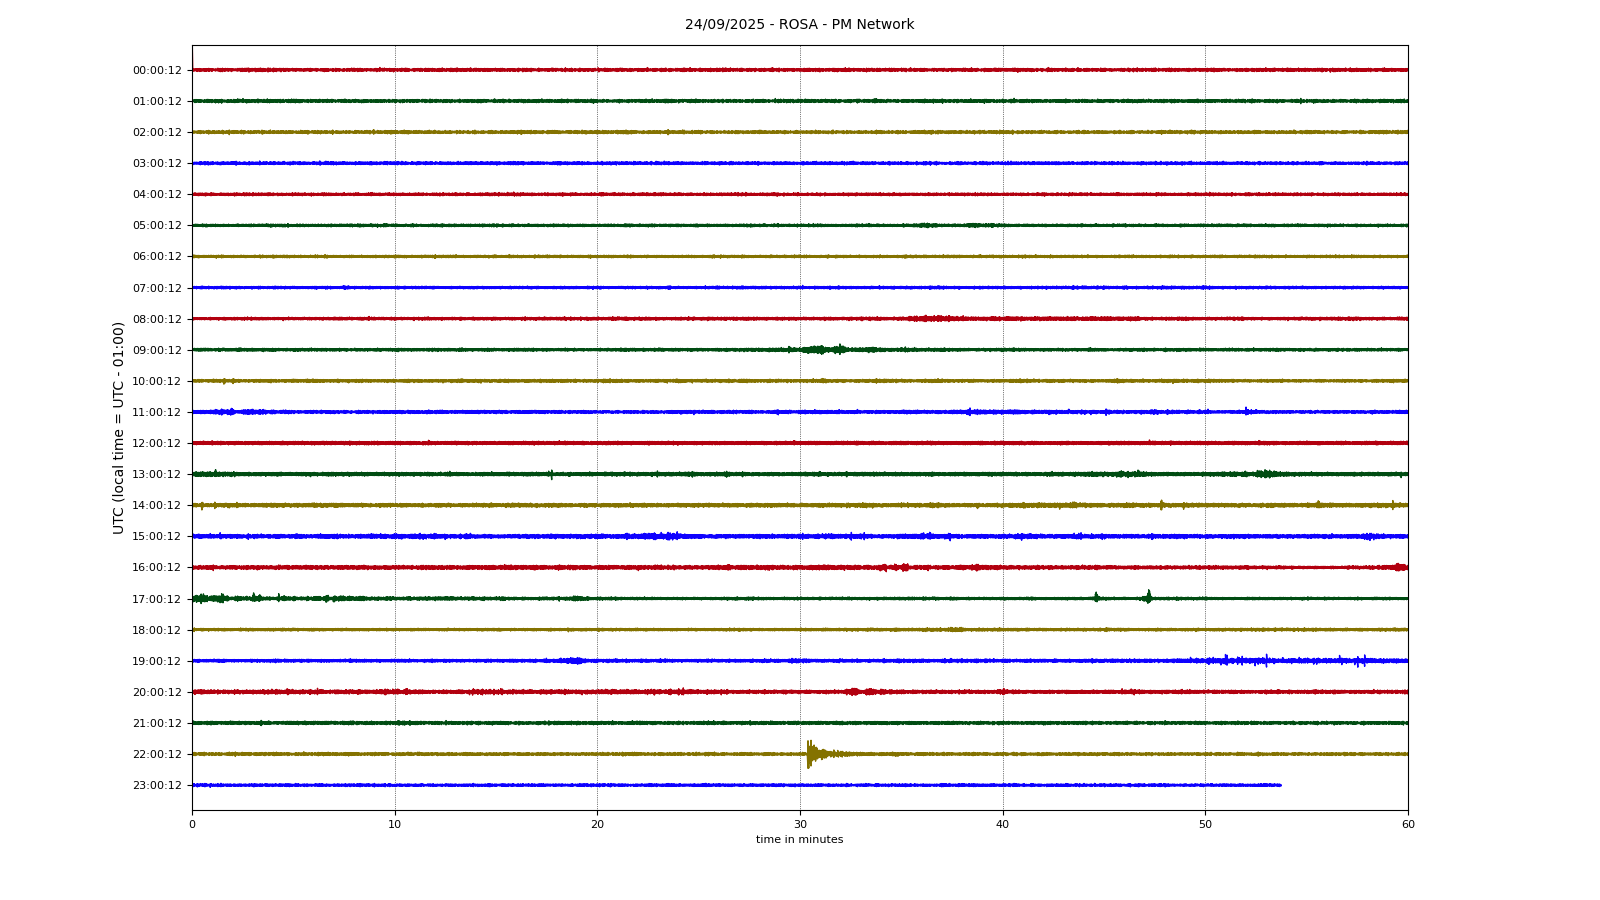Click the burst near minute 53 on 13:00:12 trace
Viewport: 1600px width, 900px height.
point(1266,474)
